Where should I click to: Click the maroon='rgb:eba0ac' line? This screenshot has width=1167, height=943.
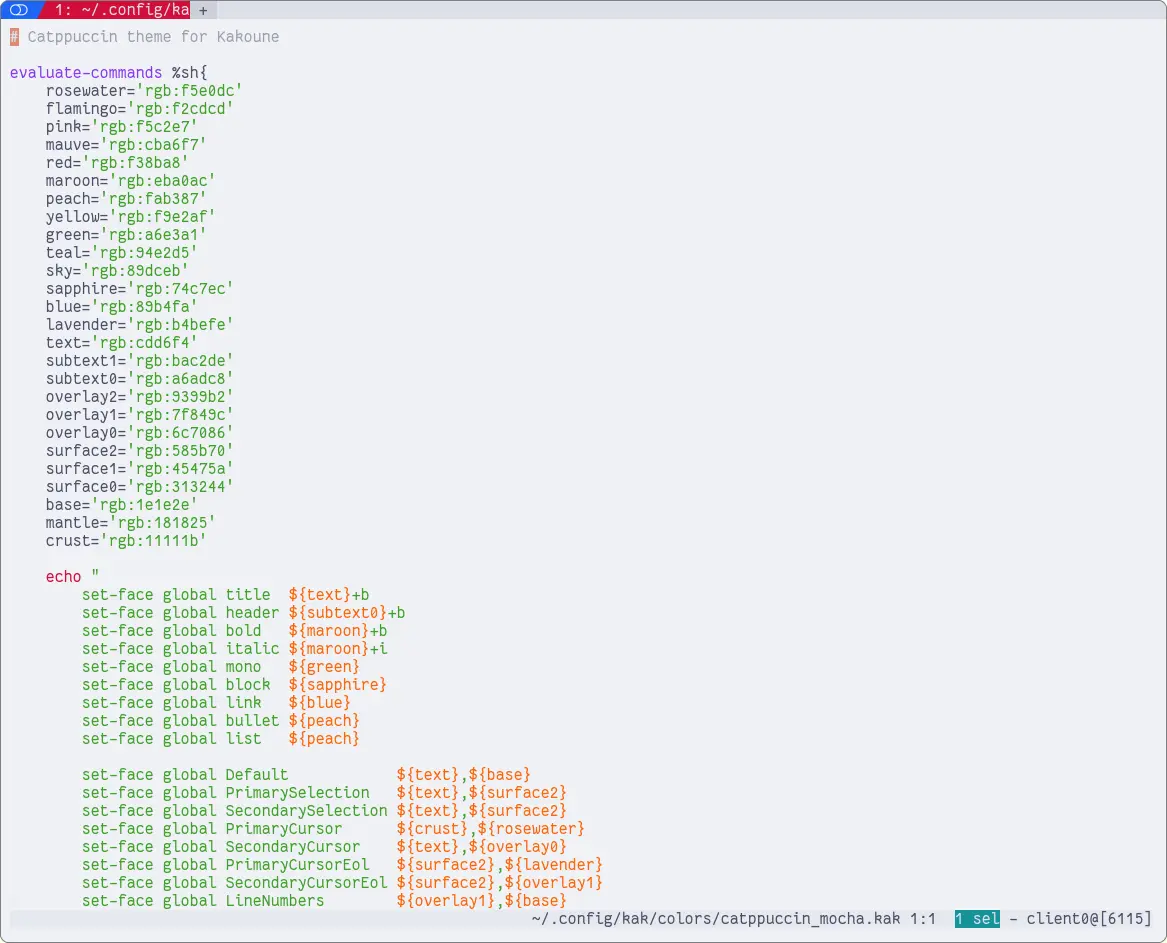(130, 181)
